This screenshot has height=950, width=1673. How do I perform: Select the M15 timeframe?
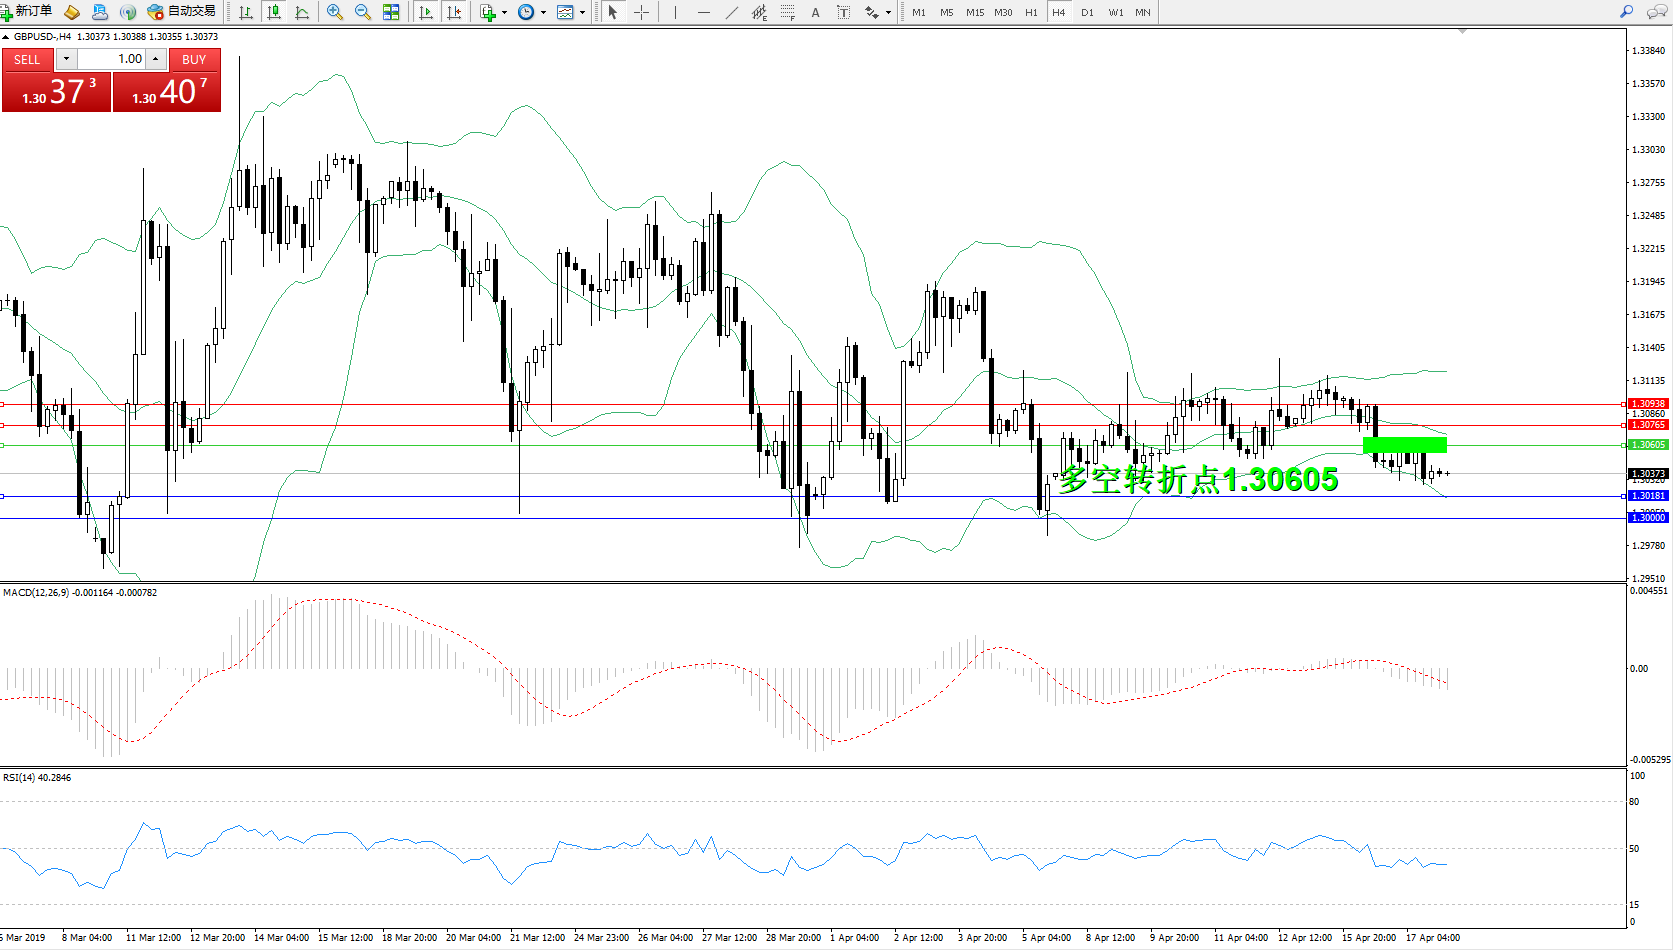click(x=974, y=12)
